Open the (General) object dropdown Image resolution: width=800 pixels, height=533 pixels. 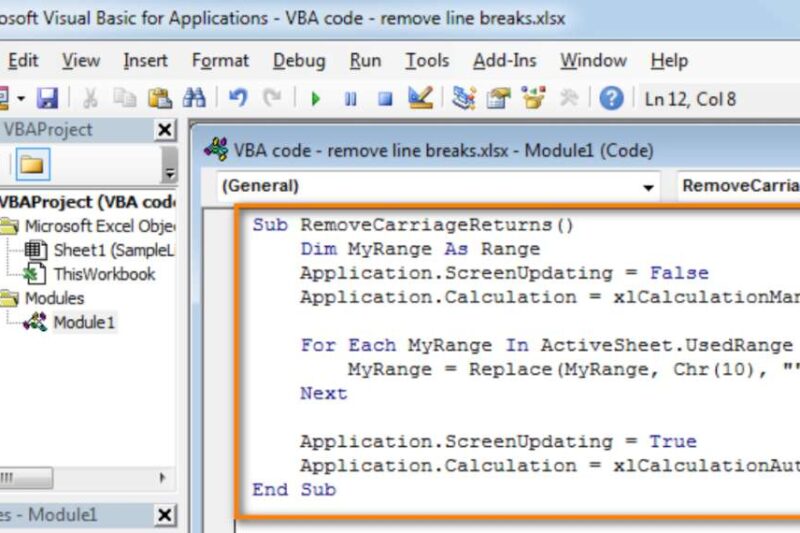pyautogui.click(x=439, y=186)
